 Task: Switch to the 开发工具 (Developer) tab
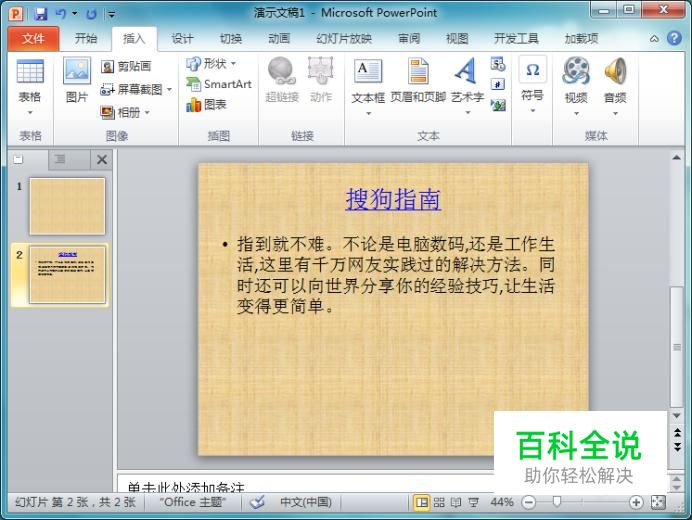click(516, 38)
